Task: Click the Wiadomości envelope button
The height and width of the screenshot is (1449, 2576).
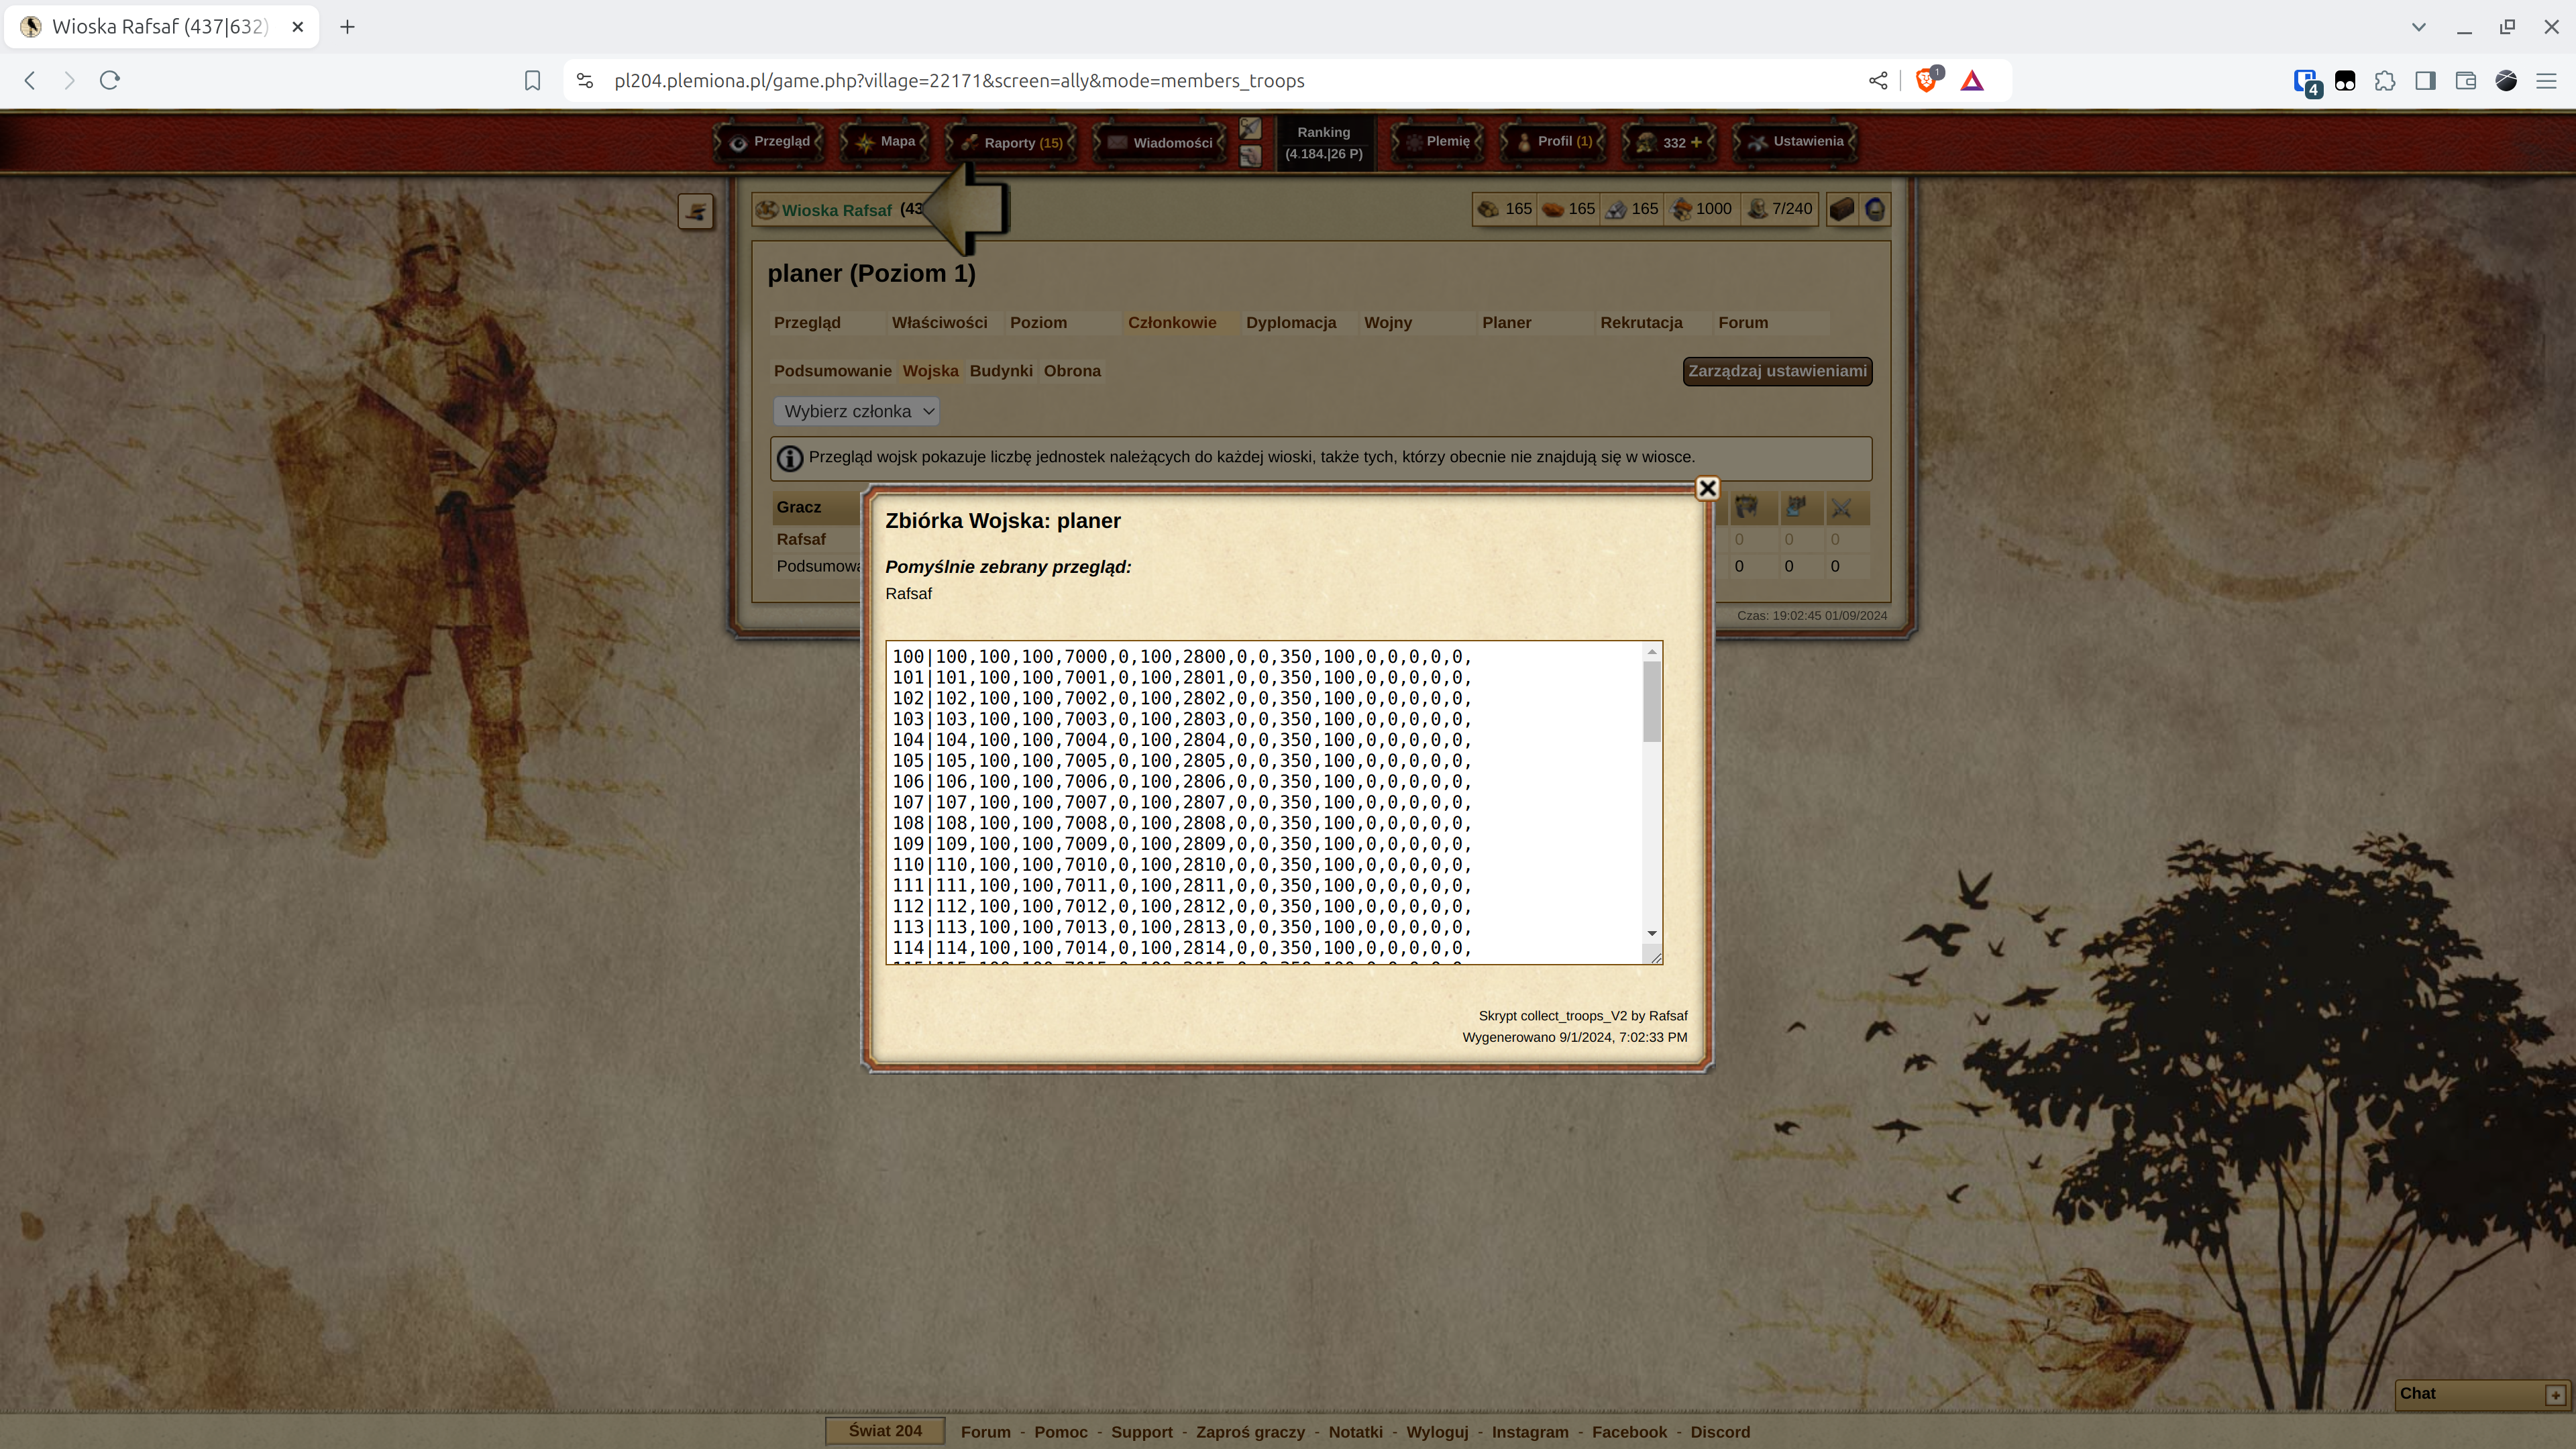Action: tap(1160, 142)
